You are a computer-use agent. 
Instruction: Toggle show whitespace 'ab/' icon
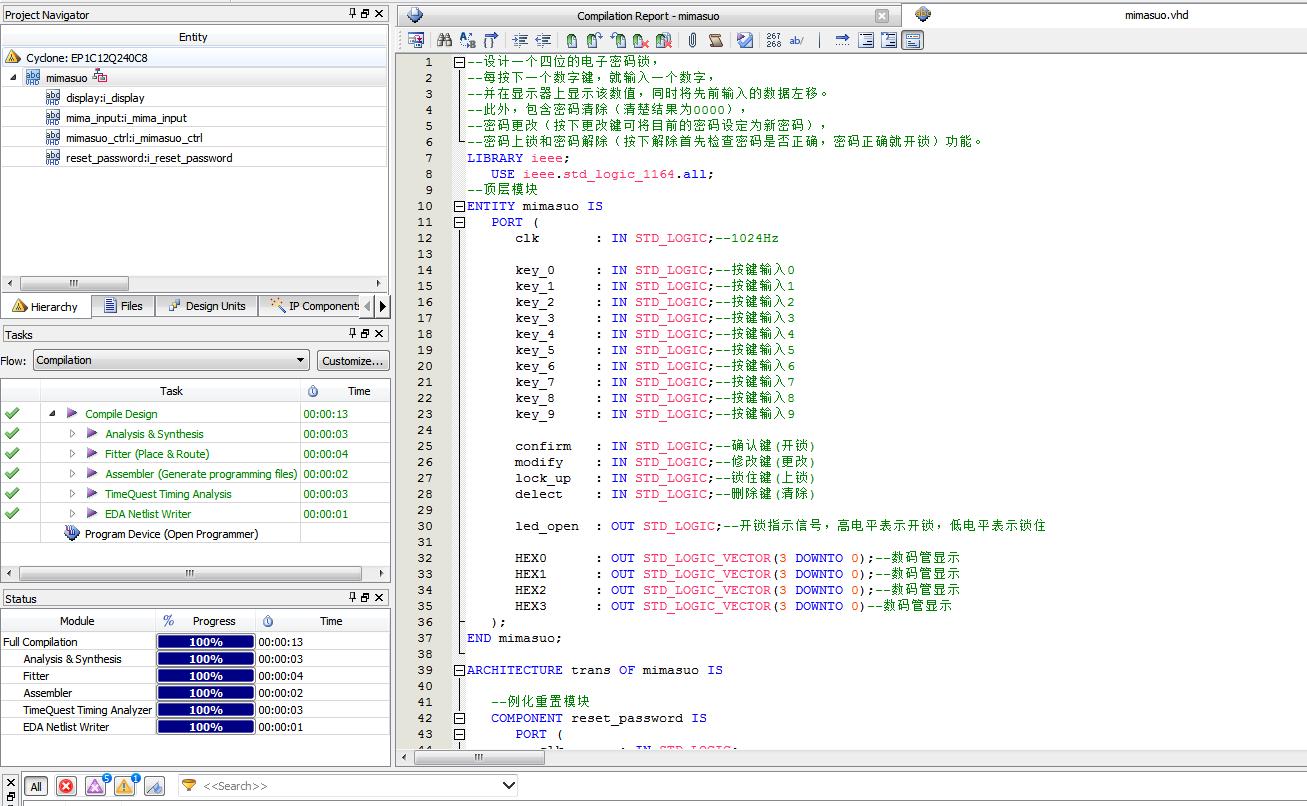point(797,40)
